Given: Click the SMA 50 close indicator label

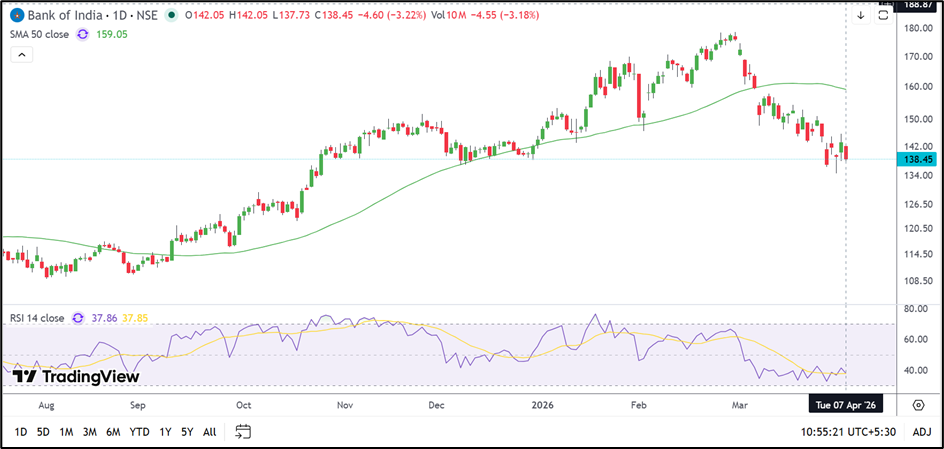Looking at the screenshot, I should tap(40, 34).
